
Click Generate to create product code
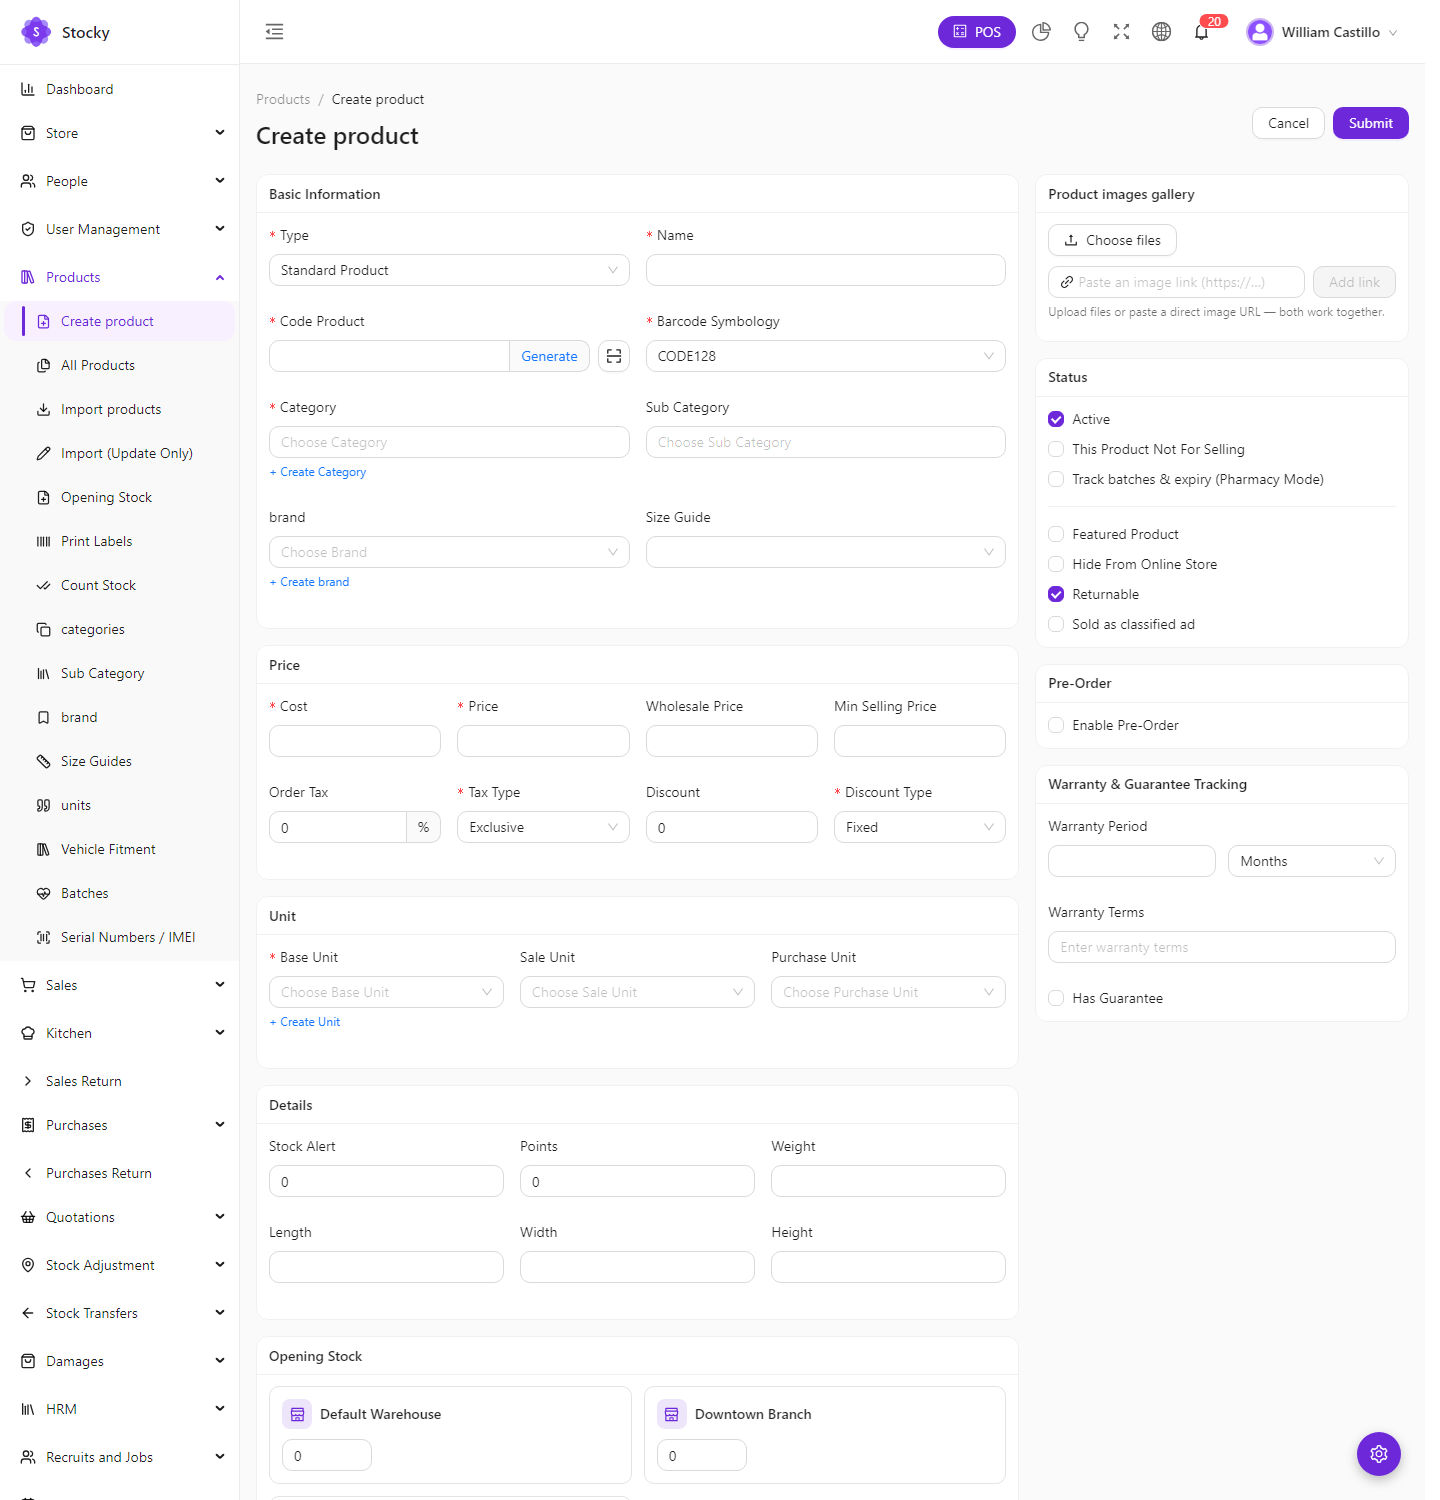click(x=549, y=356)
